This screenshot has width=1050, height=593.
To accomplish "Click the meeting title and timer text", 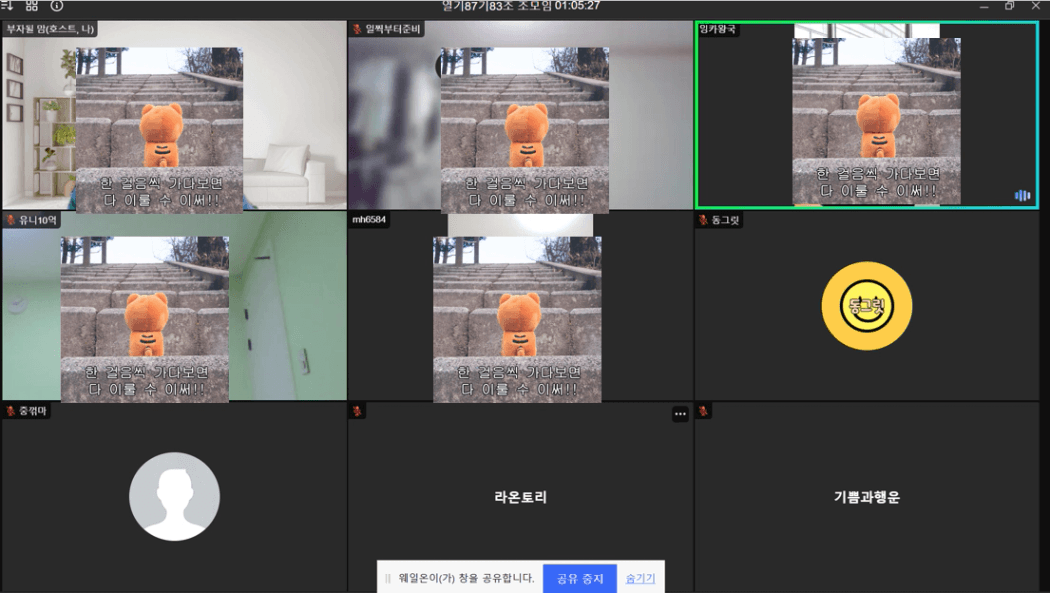I will [521, 5].
